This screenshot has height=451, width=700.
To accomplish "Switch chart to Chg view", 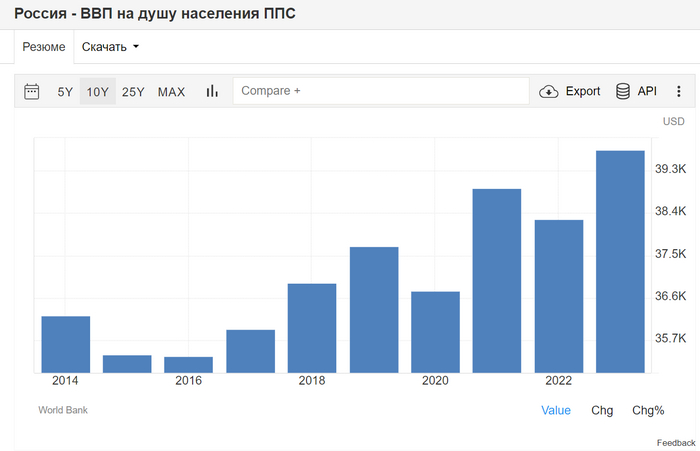I will tap(602, 410).
